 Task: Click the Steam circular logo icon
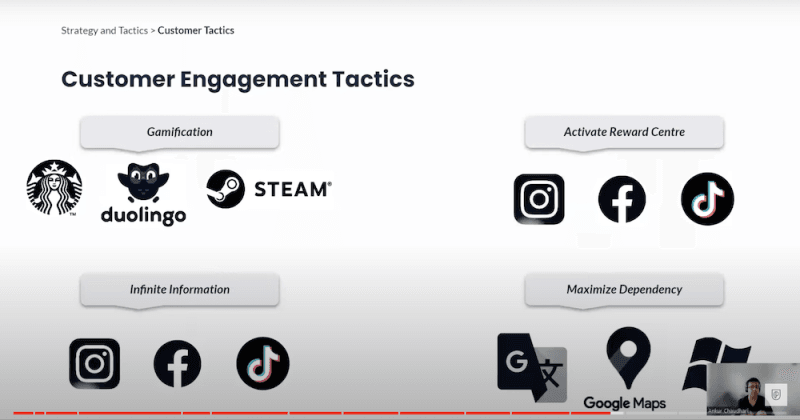click(x=226, y=189)
